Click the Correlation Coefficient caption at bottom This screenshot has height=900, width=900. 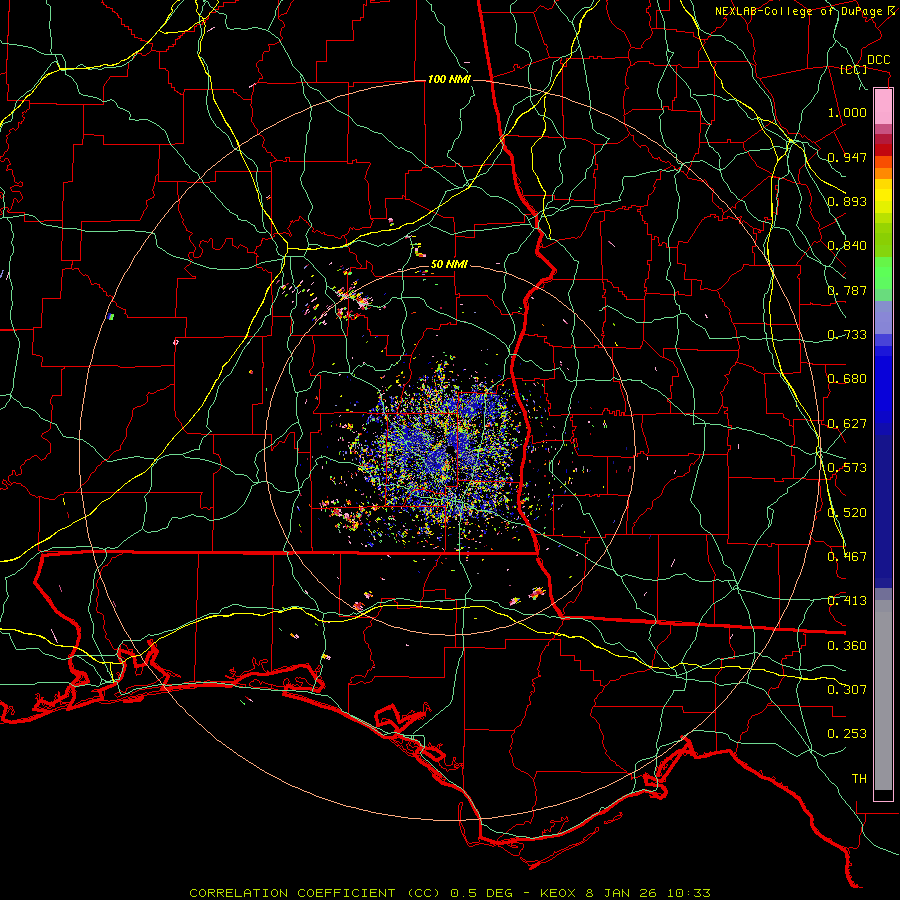coord(449,893)
